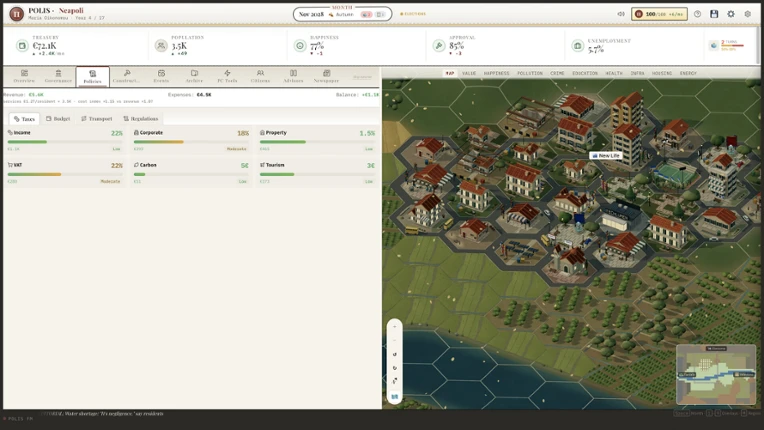Zoom in the map with plus button
764x430 pixels.
[395, 327]
